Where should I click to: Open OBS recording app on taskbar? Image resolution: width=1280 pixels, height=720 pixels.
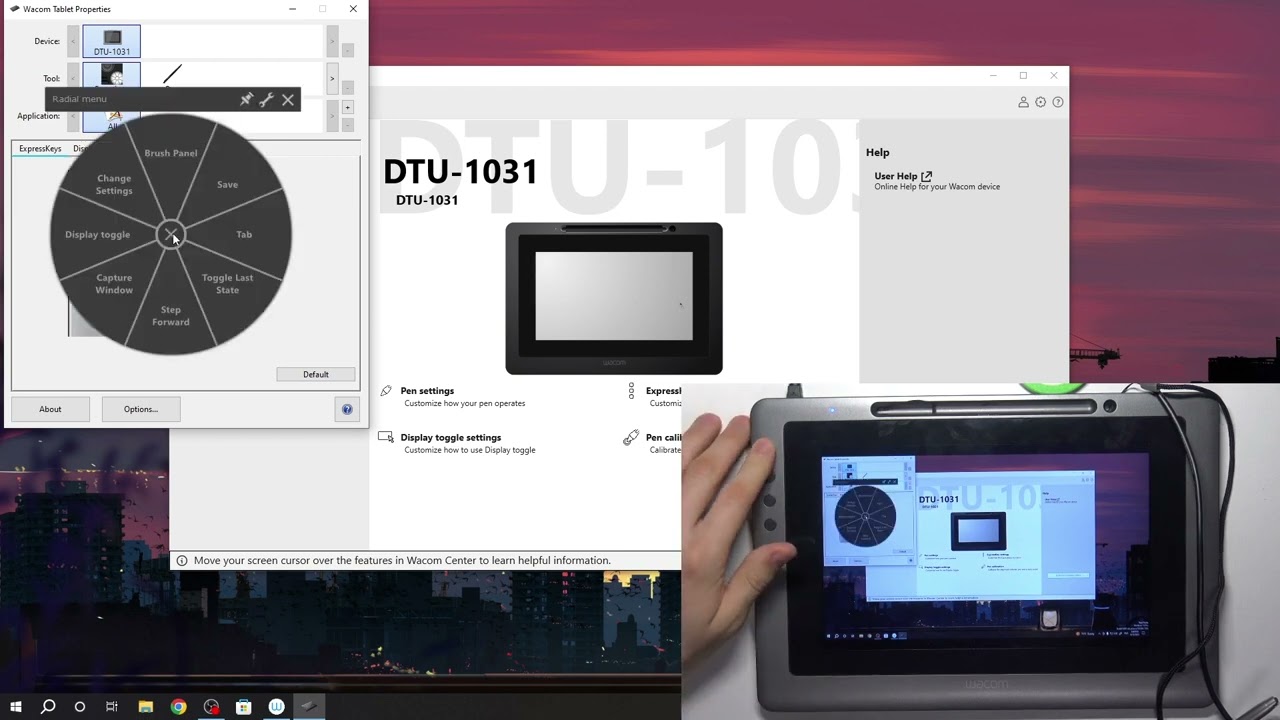coord(211,706)
